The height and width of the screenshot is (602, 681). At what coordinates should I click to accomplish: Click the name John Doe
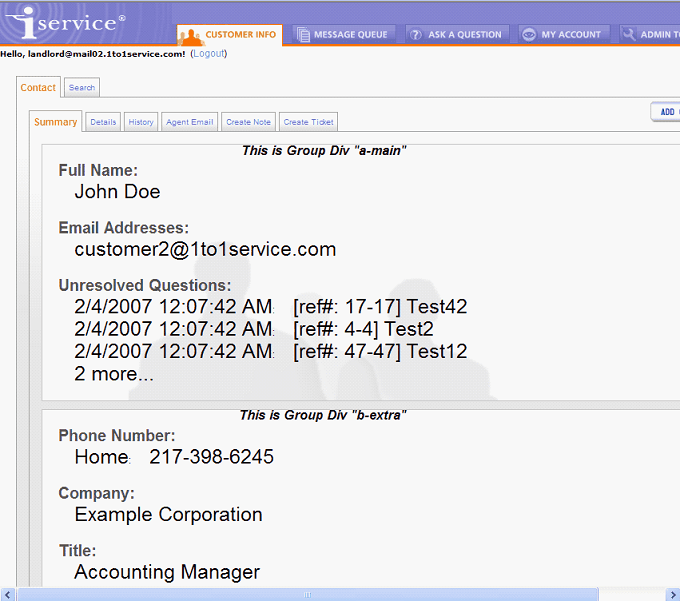coord(117,192)
